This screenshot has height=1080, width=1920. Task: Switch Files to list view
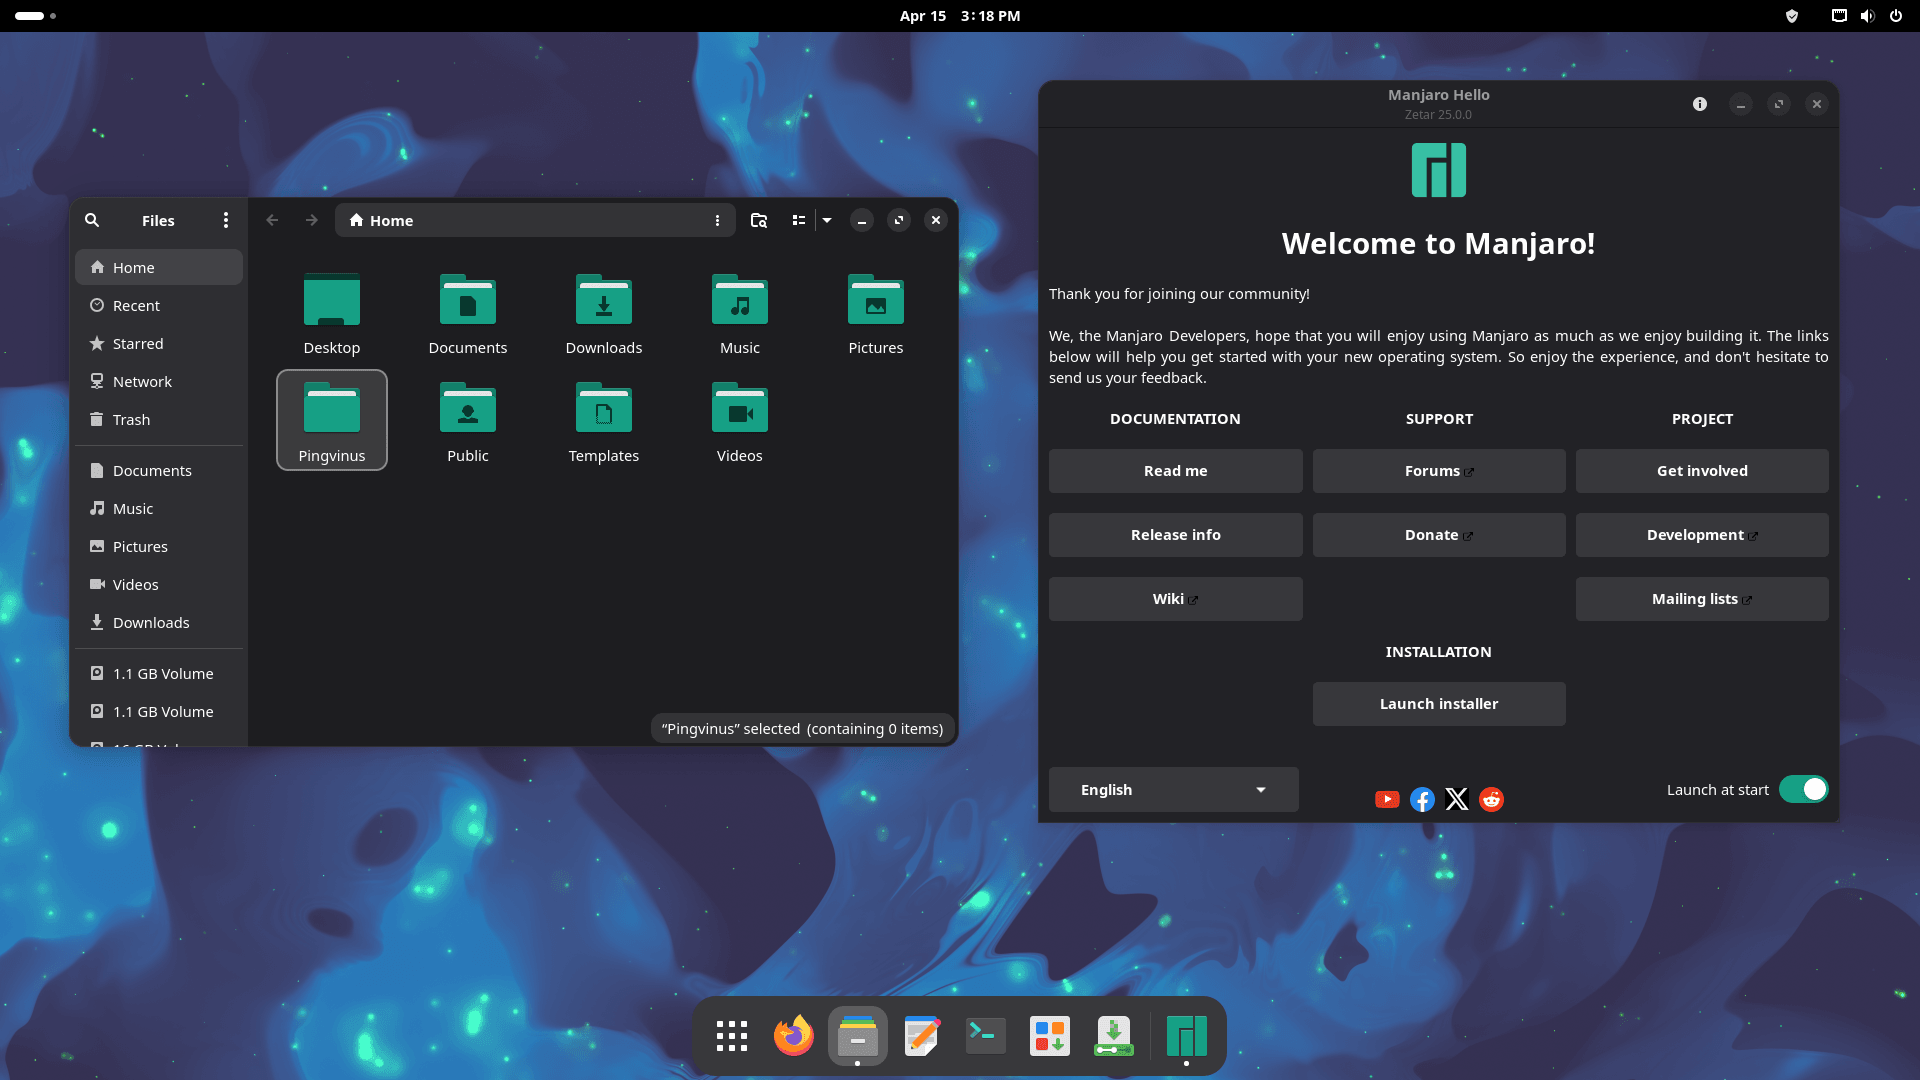(799, 220)
